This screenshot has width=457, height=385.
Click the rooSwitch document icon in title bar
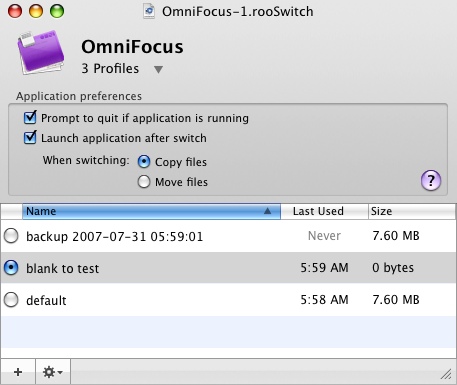click(149, 11)
